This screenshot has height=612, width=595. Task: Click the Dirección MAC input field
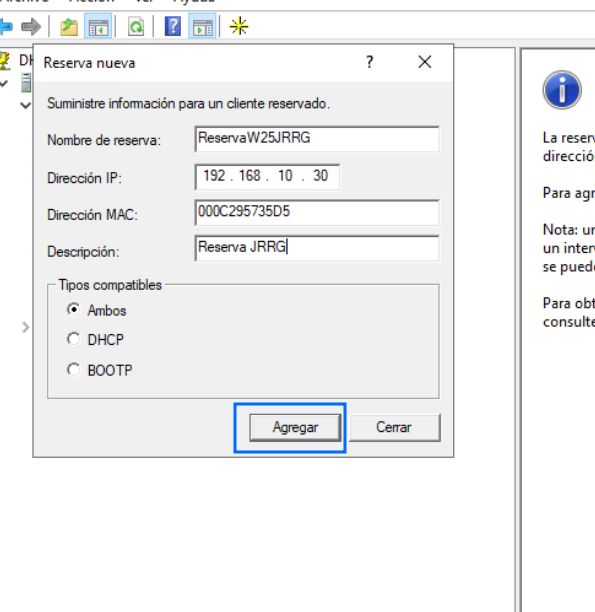click(317, 212)
